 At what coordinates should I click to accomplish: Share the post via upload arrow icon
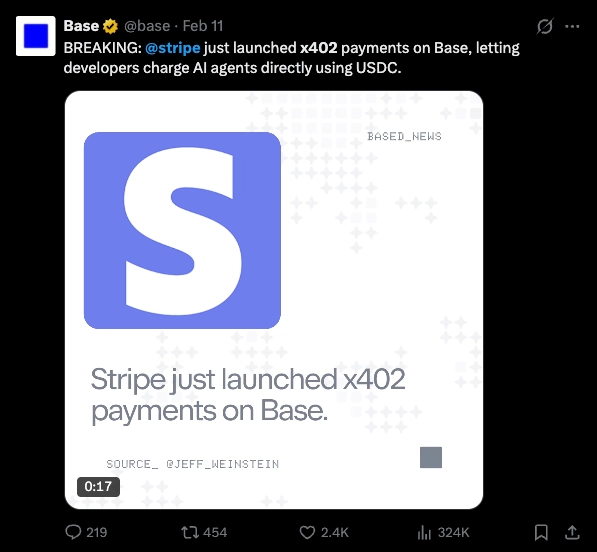572,532
